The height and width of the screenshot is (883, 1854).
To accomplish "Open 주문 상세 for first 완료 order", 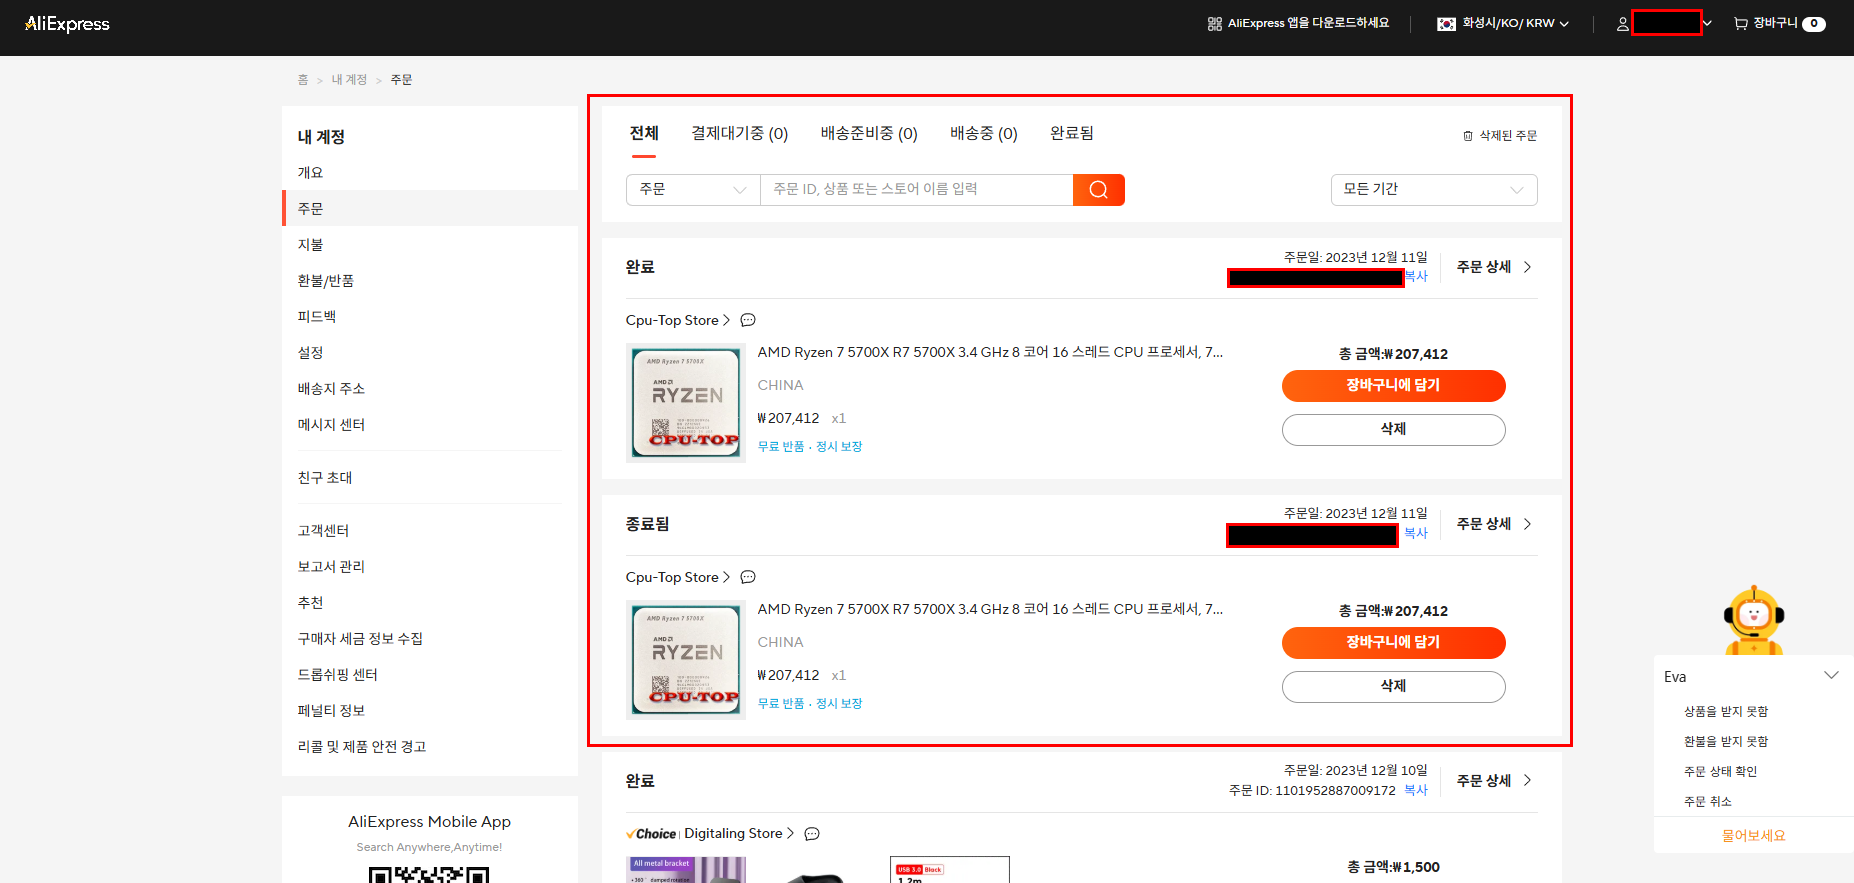I will tap(1494, 267).
